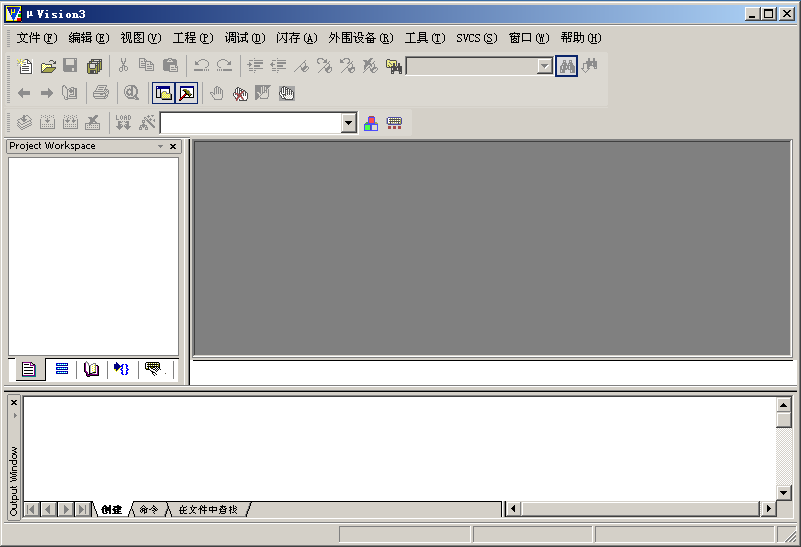Viewport: 801px width, 547px height.
Task: Open the 闪存(A) menu
Action: coord(297,38)
